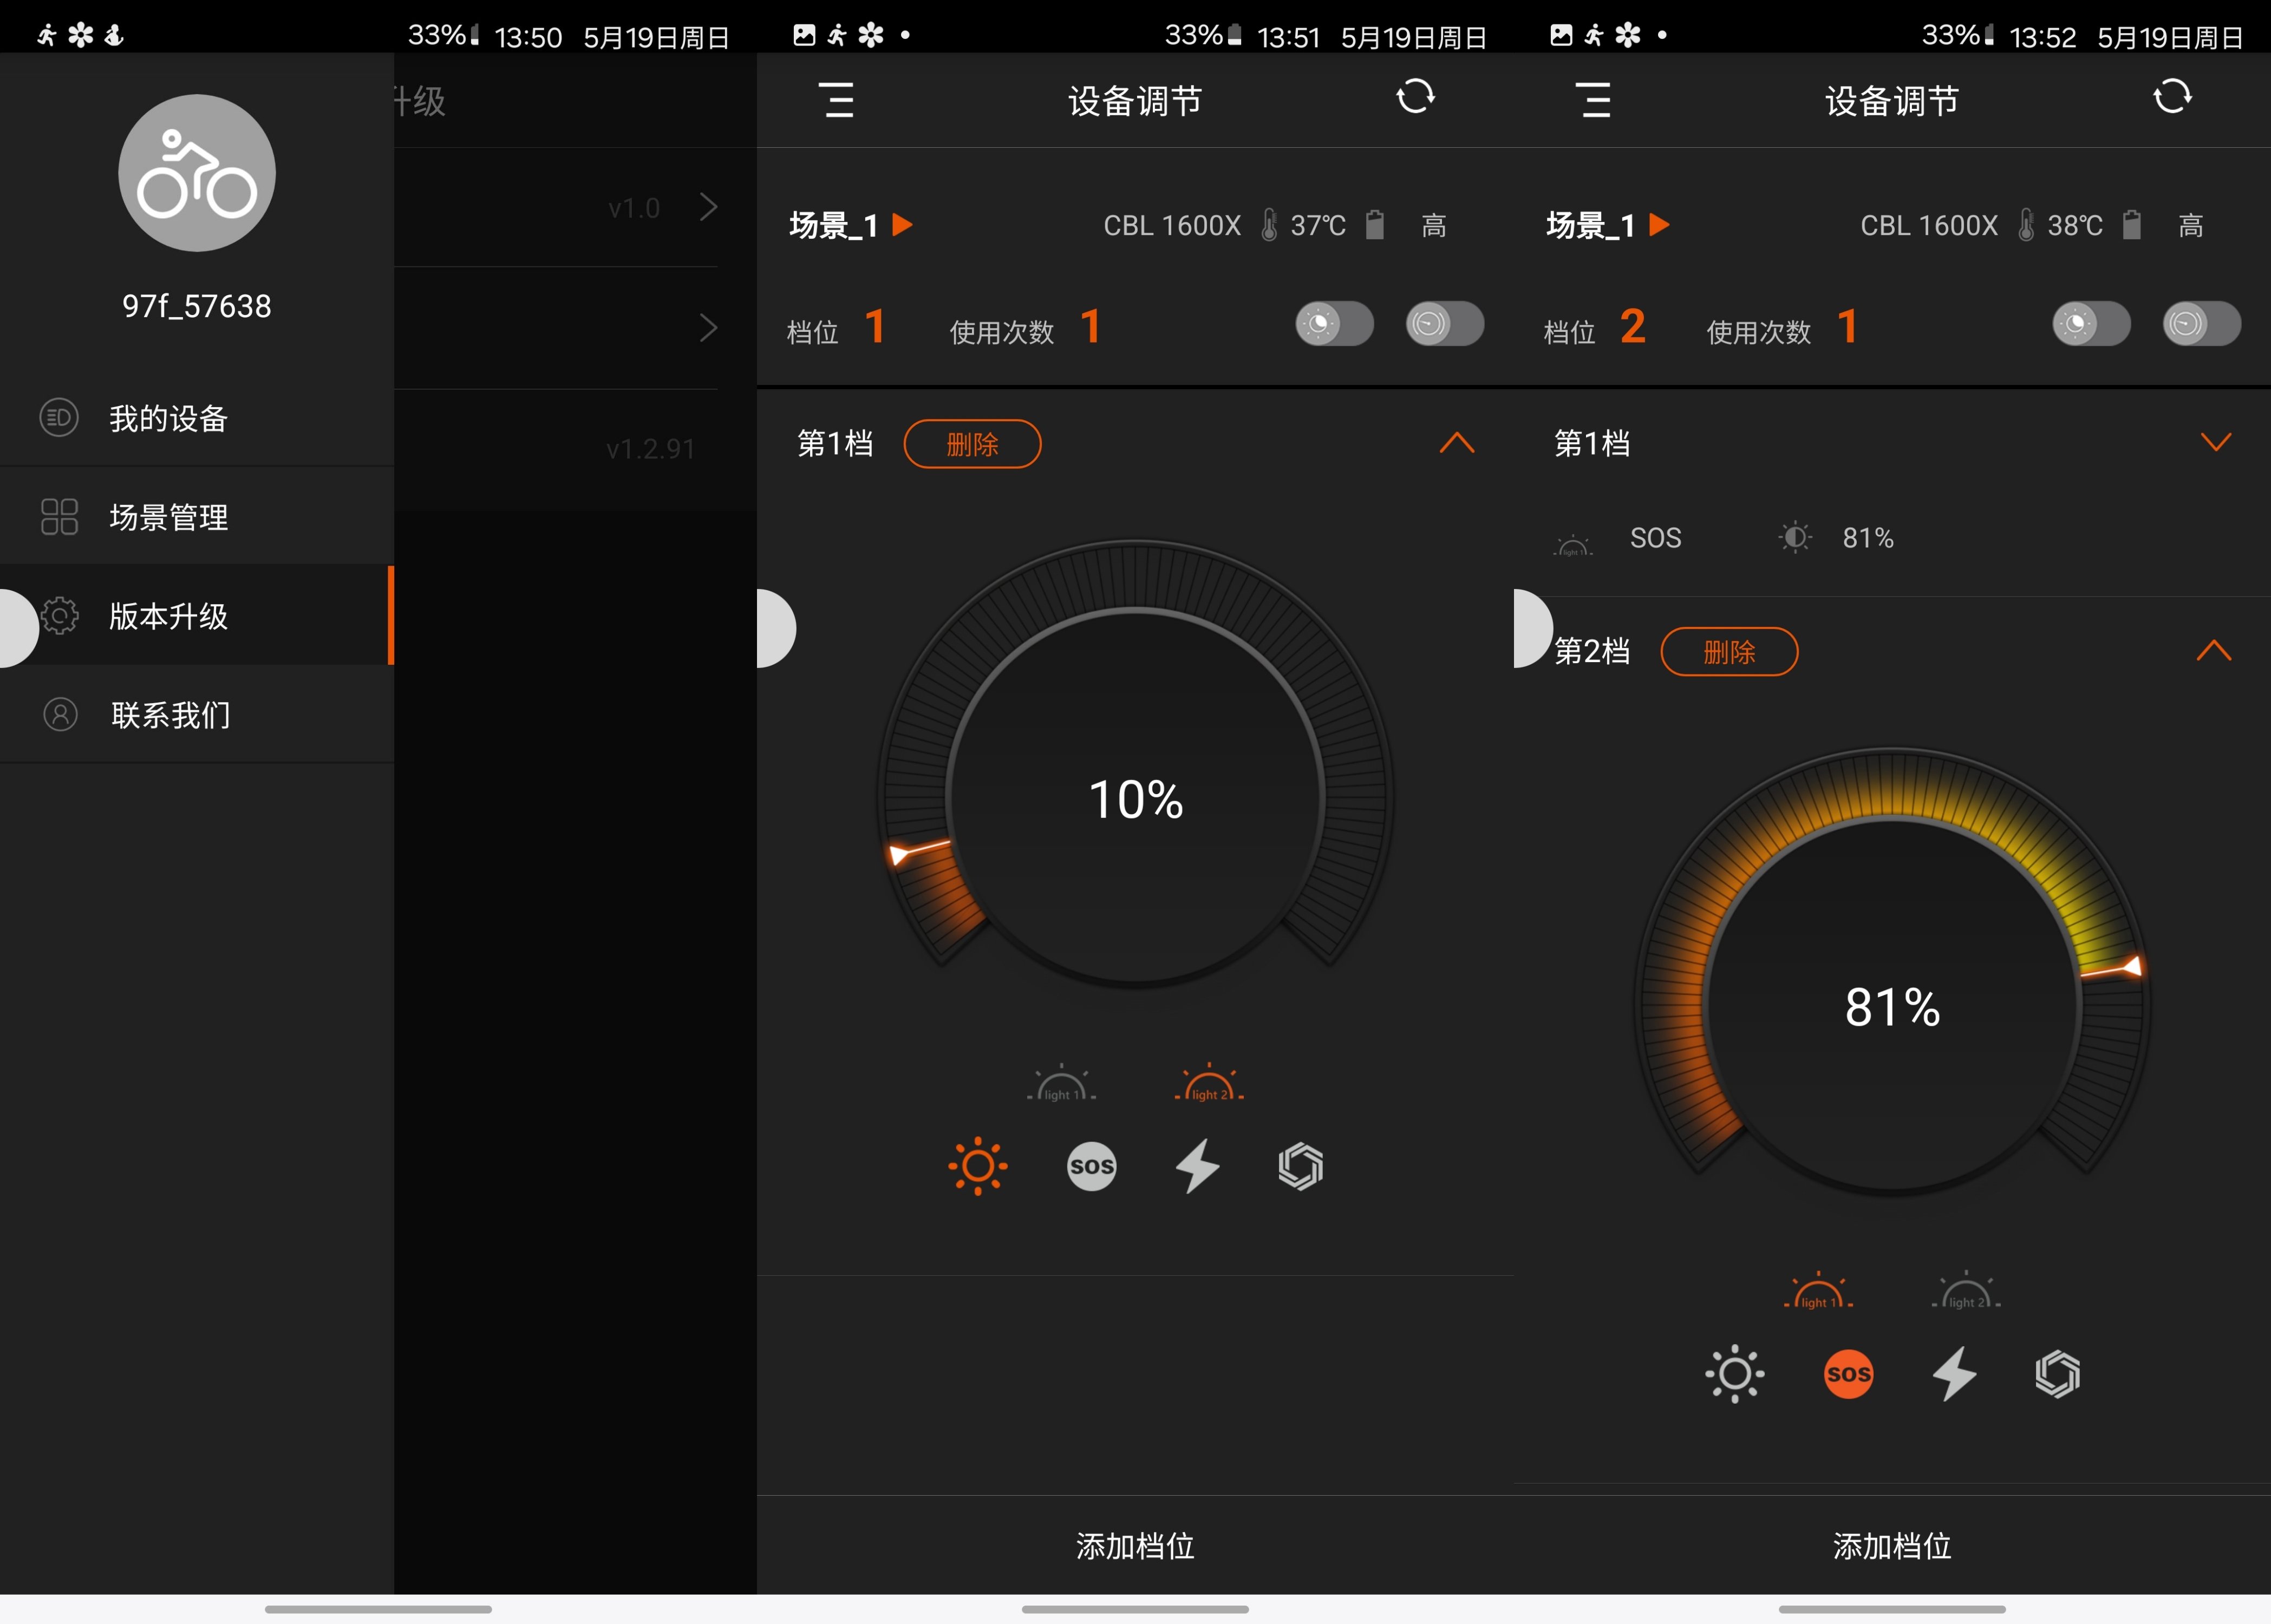
Task: Open 场景管理 in the side menu
Action: [169, 517]
